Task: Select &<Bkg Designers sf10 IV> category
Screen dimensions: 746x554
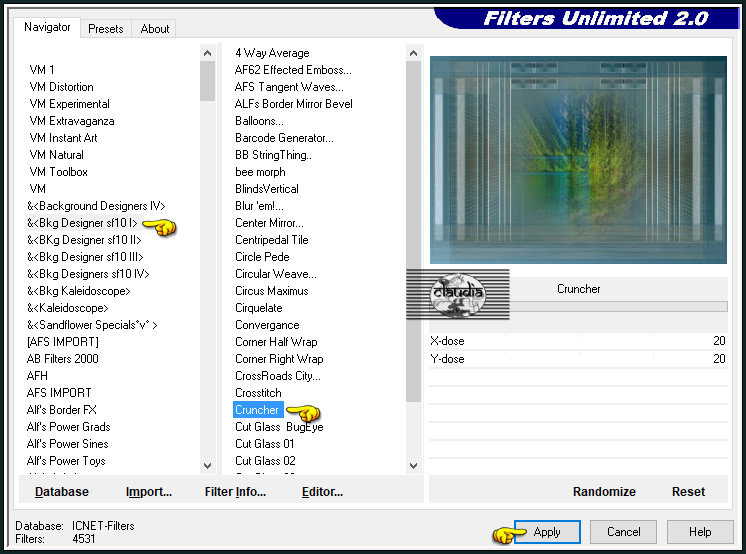Action: click(x=88, y=274)
